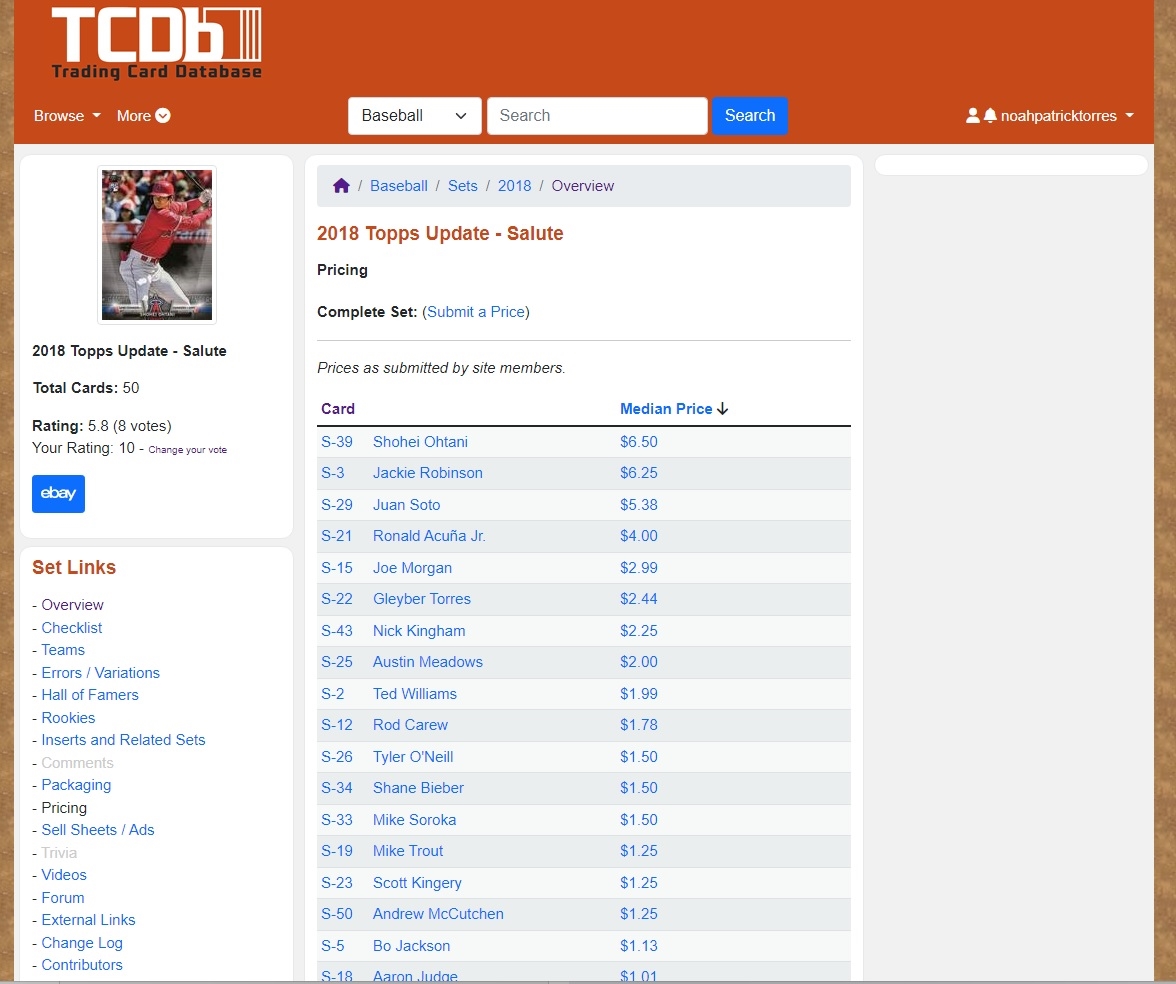Open the Baseball sport selector
The image size is (1176, 984).
tap(415, 116)
